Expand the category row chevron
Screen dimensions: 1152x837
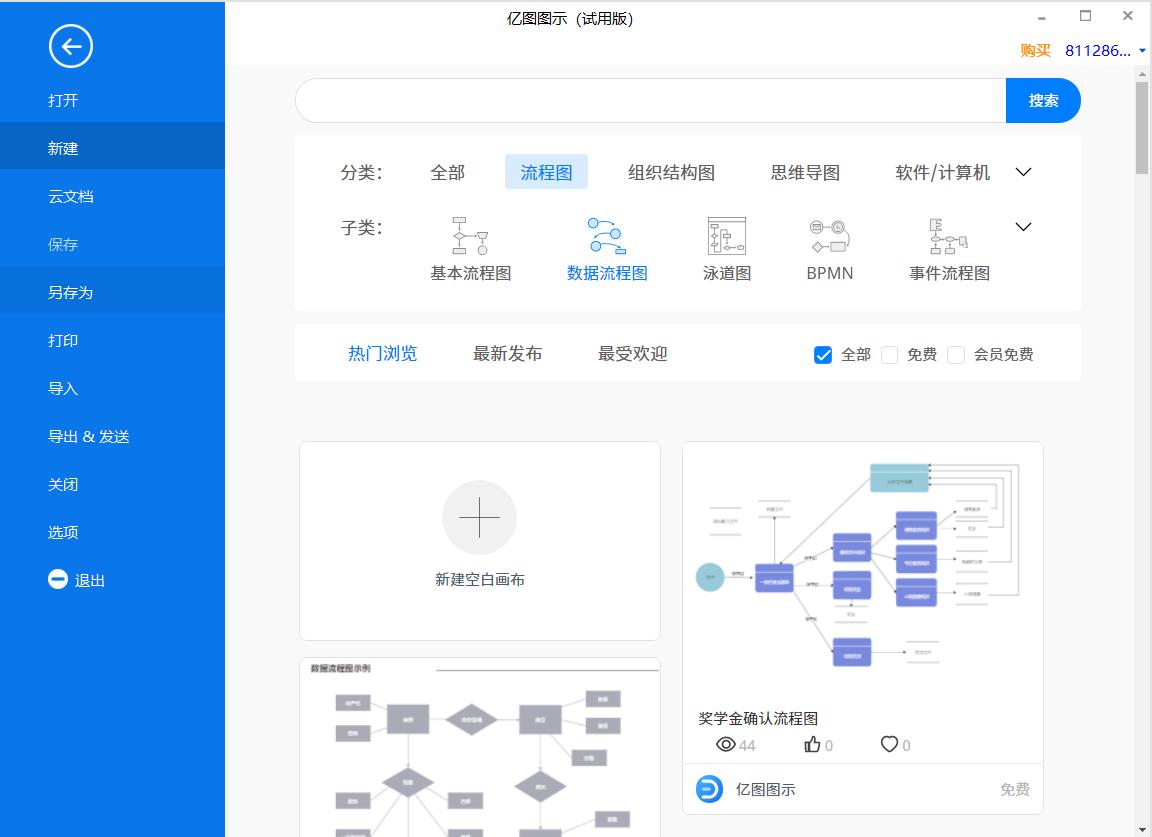pos(1023,171)
